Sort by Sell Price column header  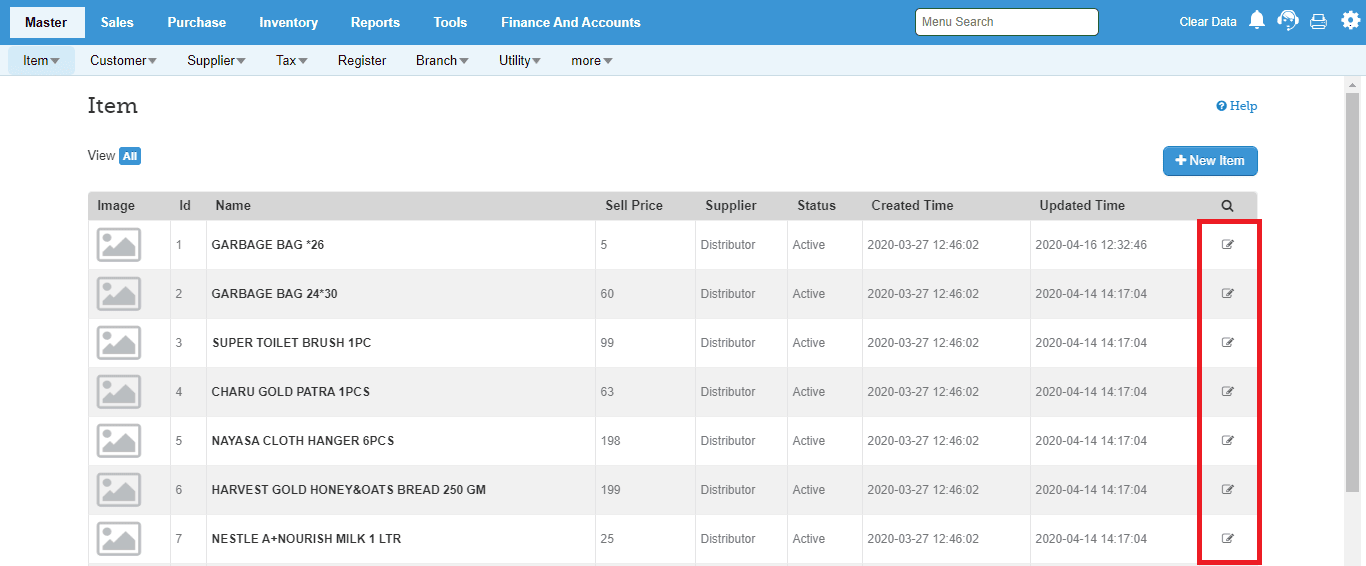point(634,206)
